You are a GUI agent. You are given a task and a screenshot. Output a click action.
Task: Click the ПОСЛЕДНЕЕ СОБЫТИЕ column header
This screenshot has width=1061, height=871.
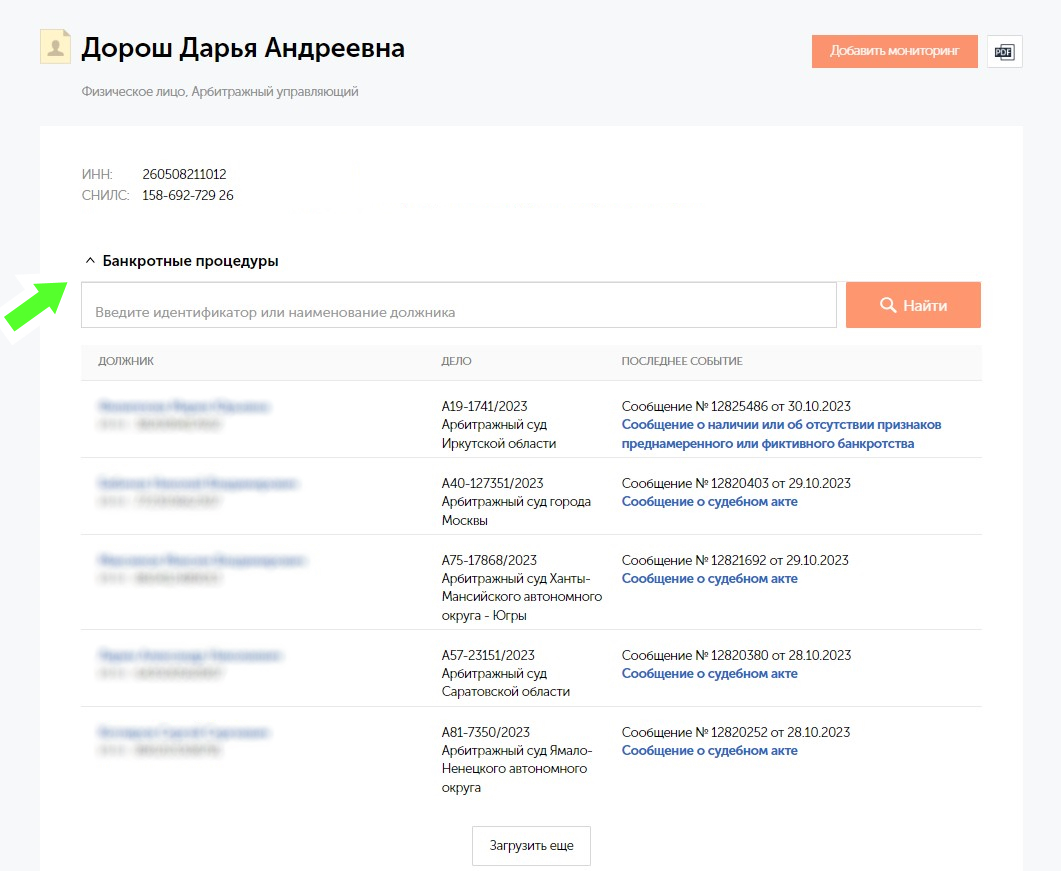[x=681, y=361]
